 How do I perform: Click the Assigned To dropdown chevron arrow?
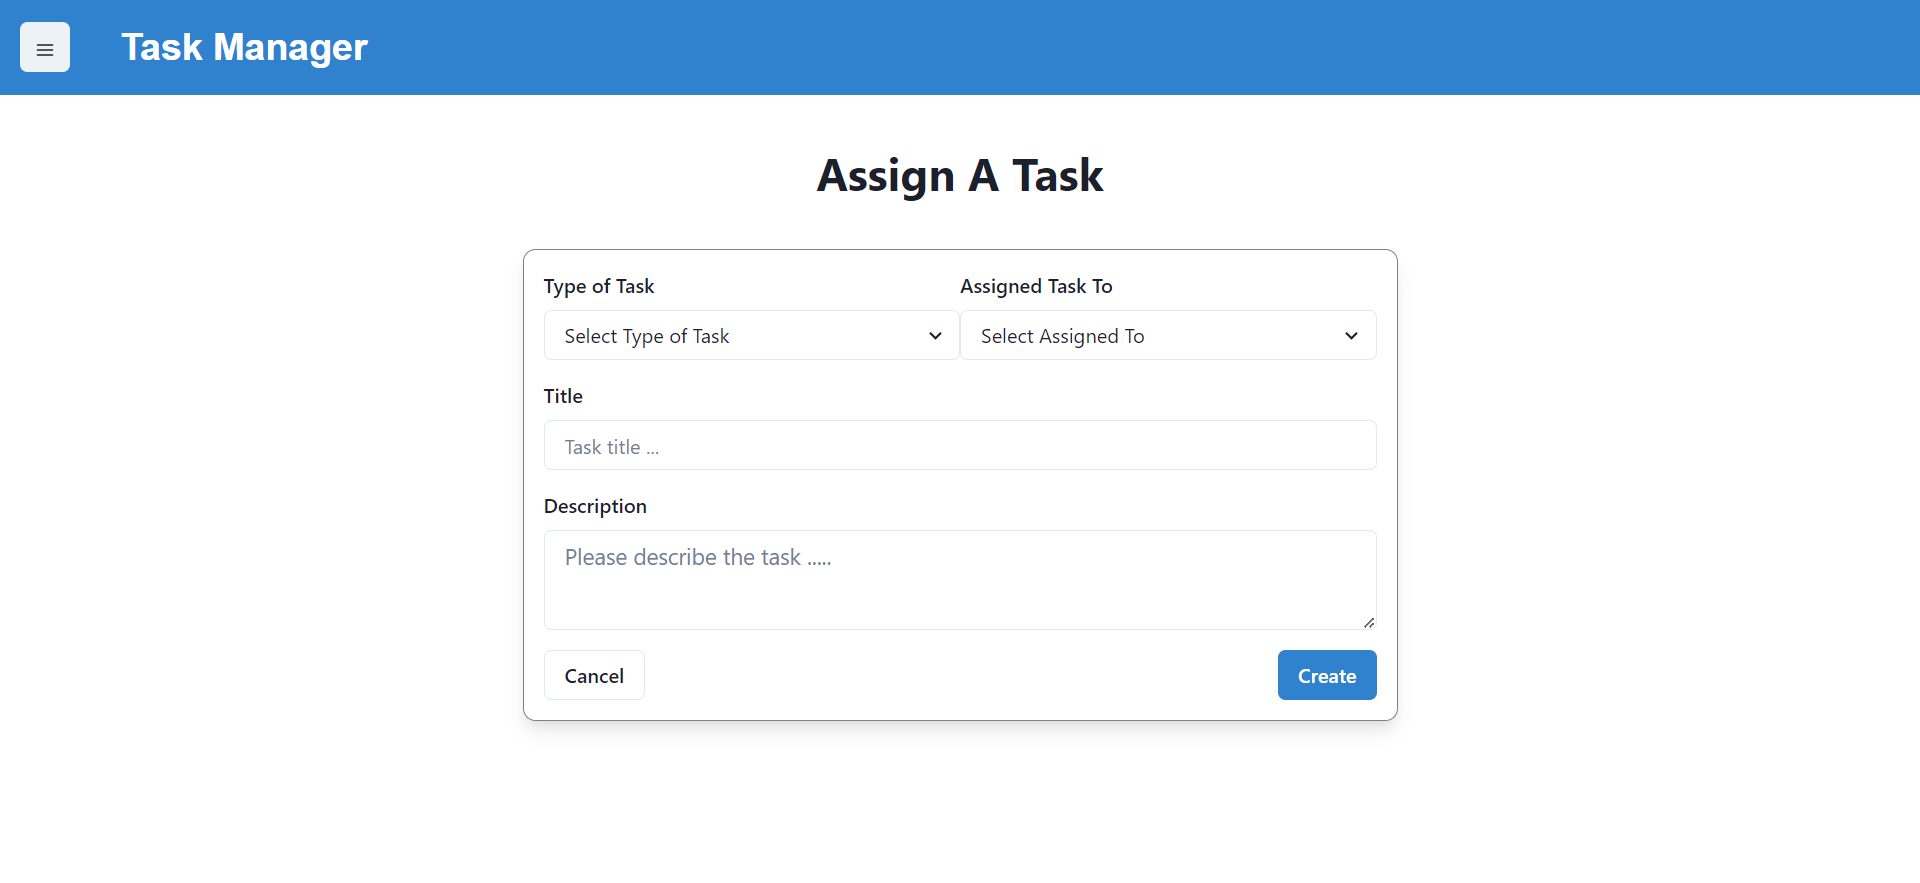point(1351,336)
